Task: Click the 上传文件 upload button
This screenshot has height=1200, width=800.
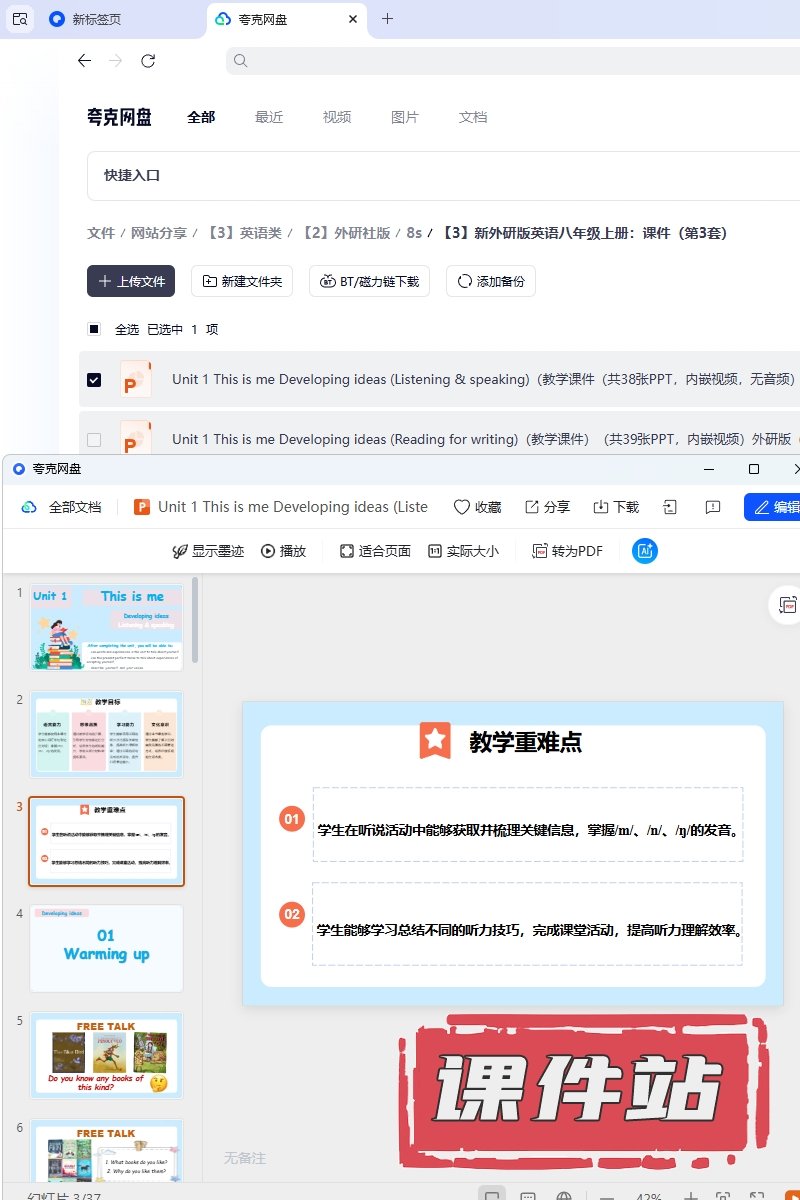Action: point(131,281)
